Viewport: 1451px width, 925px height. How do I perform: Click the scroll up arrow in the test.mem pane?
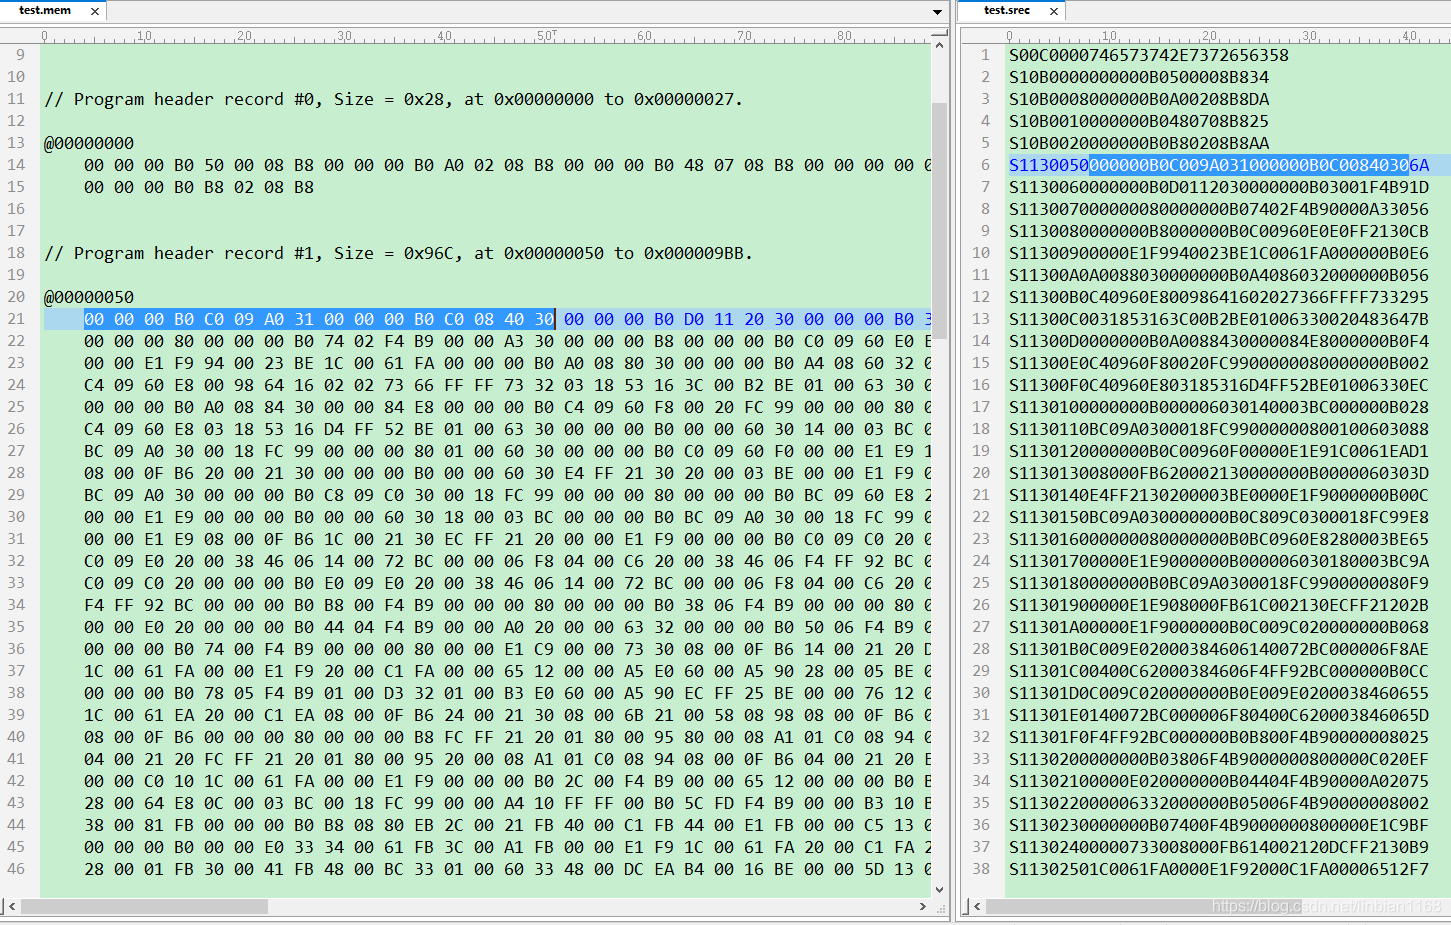pos(939,45)
